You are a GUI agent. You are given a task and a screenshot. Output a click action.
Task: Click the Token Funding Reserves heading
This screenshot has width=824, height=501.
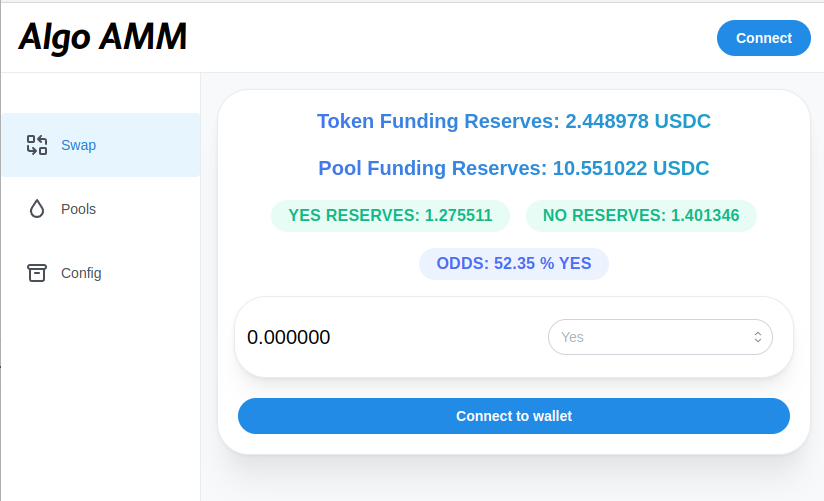(x=513, y=121)
